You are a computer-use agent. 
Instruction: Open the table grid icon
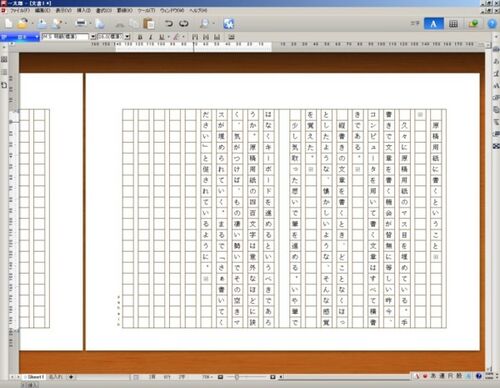[x=453, y=24]
